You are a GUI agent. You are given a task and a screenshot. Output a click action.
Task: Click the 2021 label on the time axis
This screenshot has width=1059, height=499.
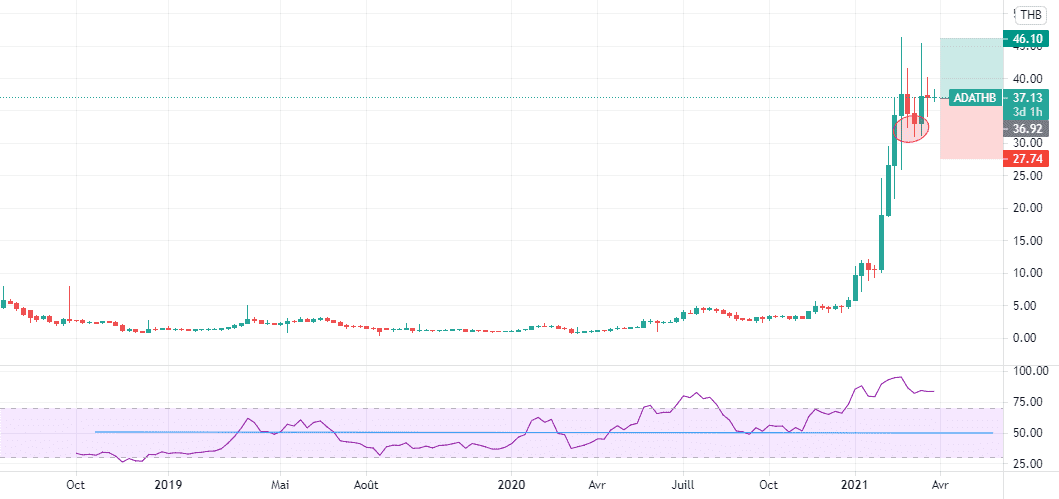(855, 484)
